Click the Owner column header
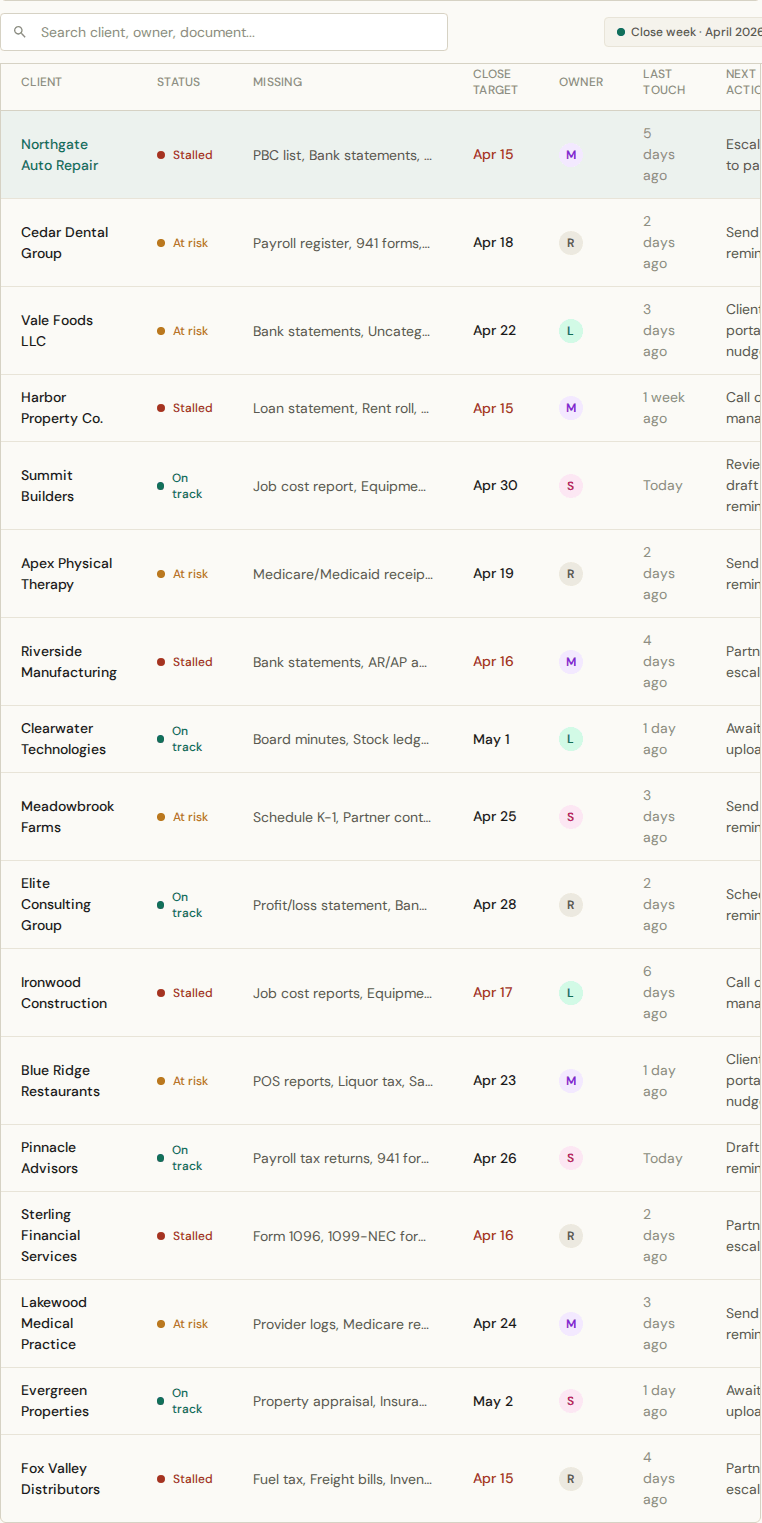This screenshot has height=1523, width=762. [x=581, y=82]
